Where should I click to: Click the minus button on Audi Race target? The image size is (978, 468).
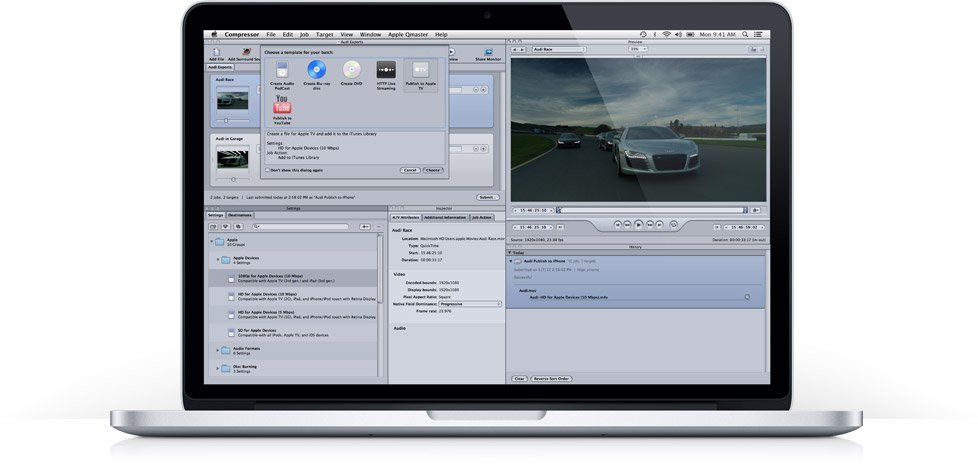pos(476,90)
